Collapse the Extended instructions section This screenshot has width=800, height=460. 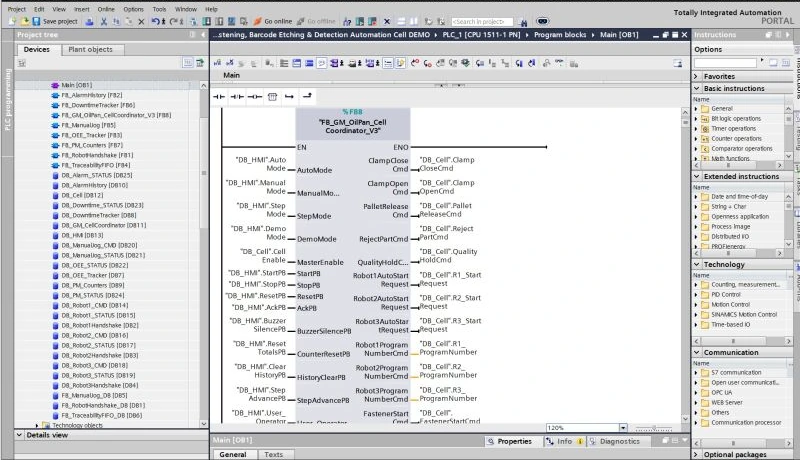(696, 176)
